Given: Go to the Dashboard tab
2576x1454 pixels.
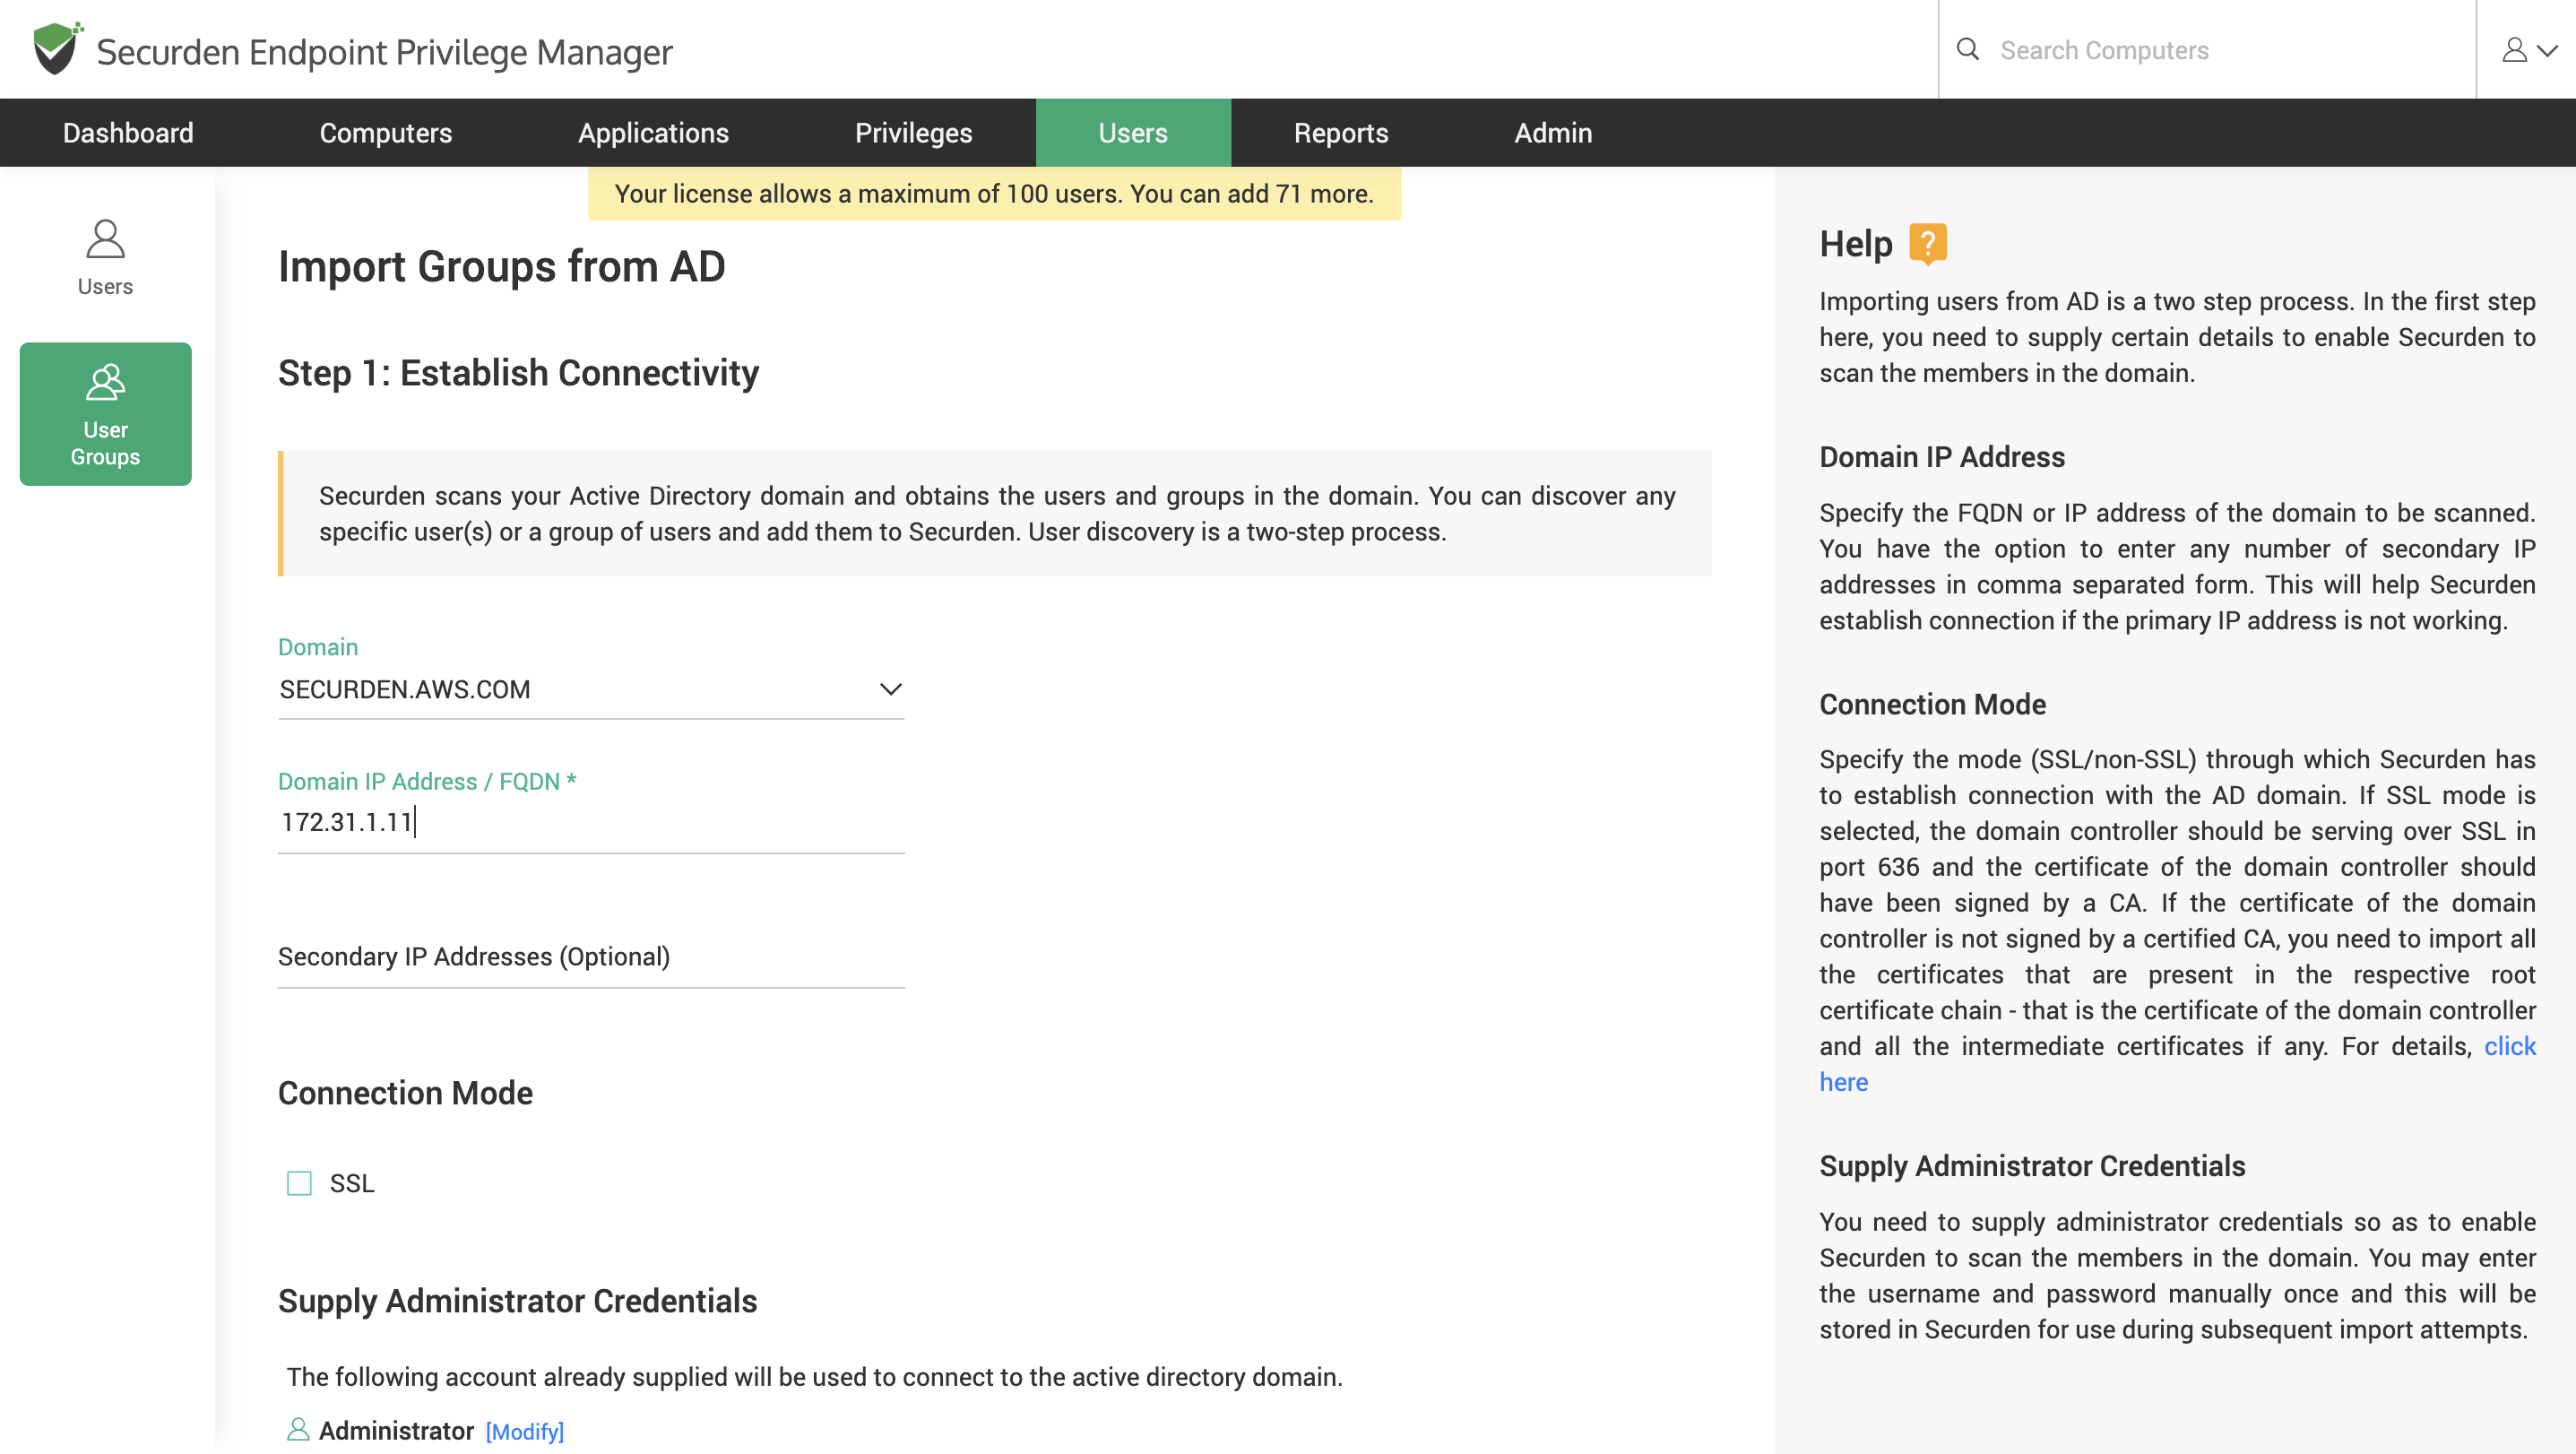Looking at the screenshot, I should click(128, 132).
